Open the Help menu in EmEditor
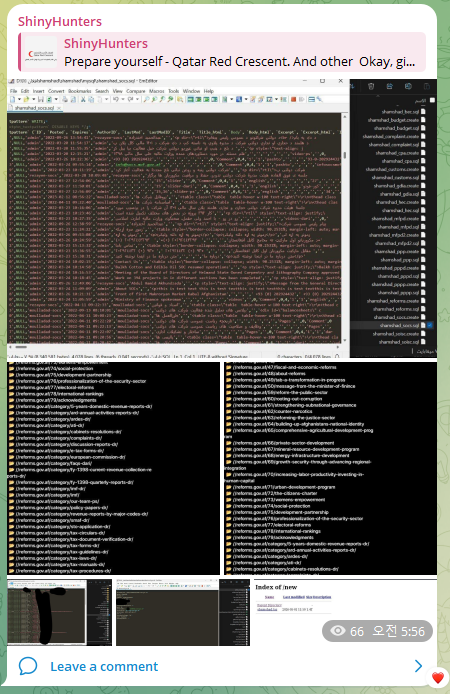This screenshot has height=694, width=450. tap(208, 91)
